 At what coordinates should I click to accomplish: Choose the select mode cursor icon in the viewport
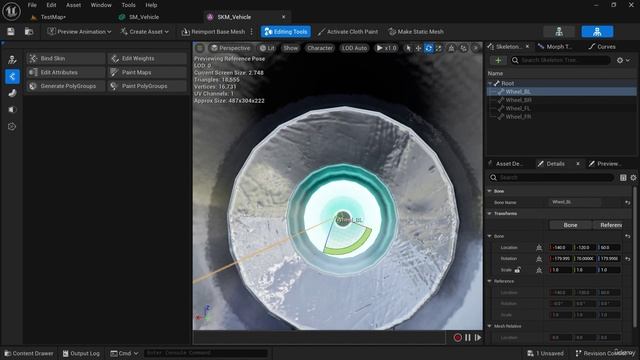(x=408, y=48)
